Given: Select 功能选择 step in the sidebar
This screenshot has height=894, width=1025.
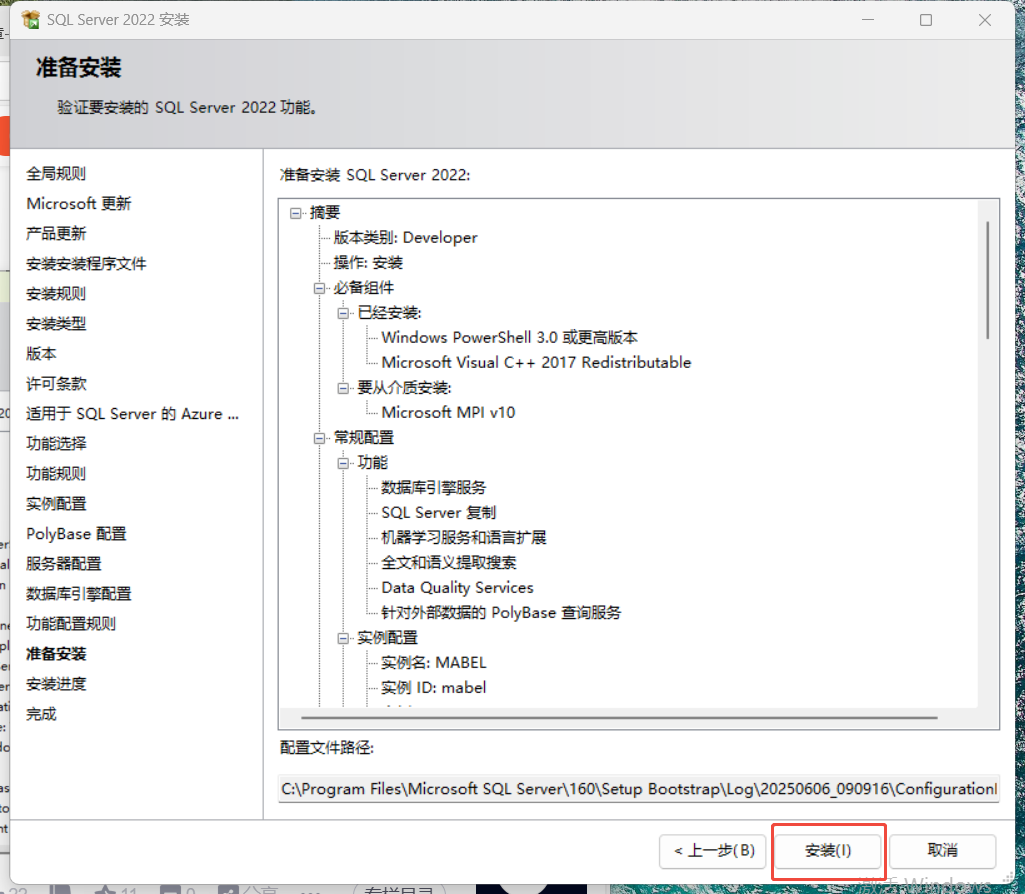Looking at the screenshot, I should [57, 443].
